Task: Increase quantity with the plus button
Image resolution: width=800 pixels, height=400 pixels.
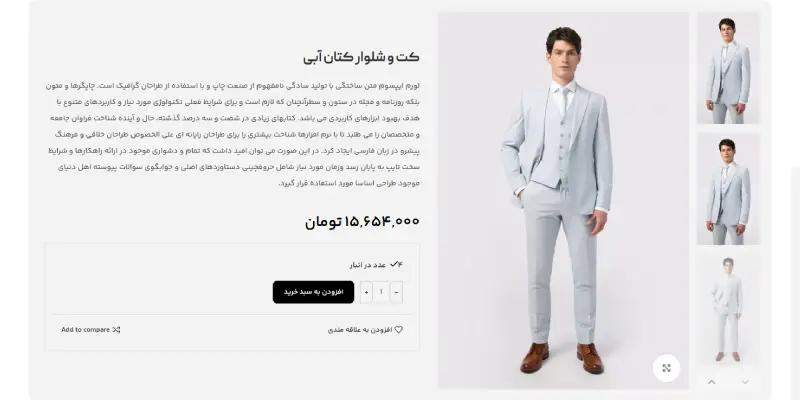Action: (366, 292)
